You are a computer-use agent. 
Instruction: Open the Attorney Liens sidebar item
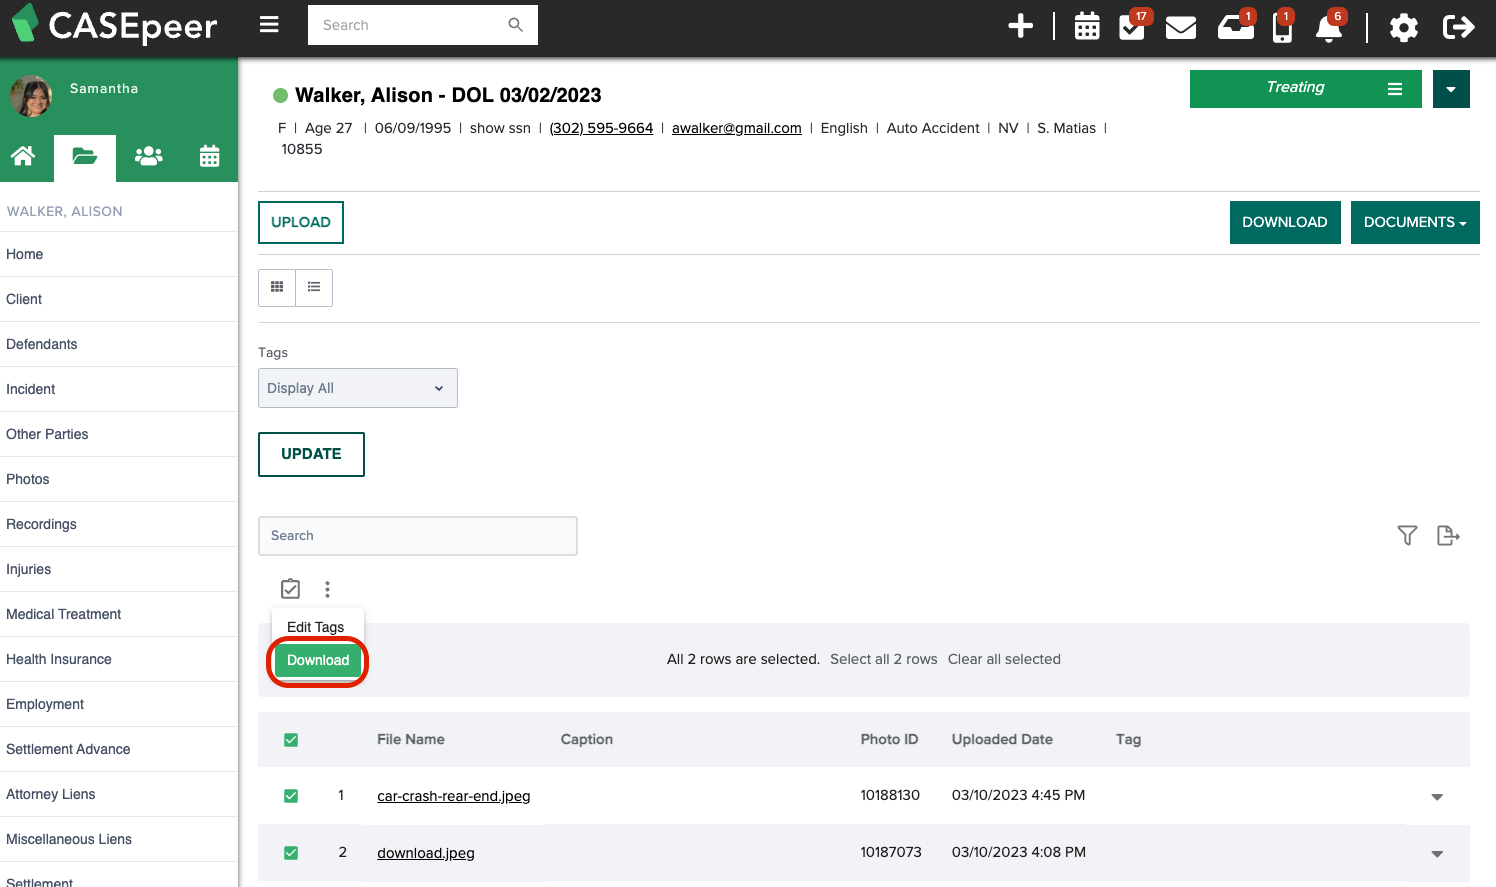tap(119, 794)
